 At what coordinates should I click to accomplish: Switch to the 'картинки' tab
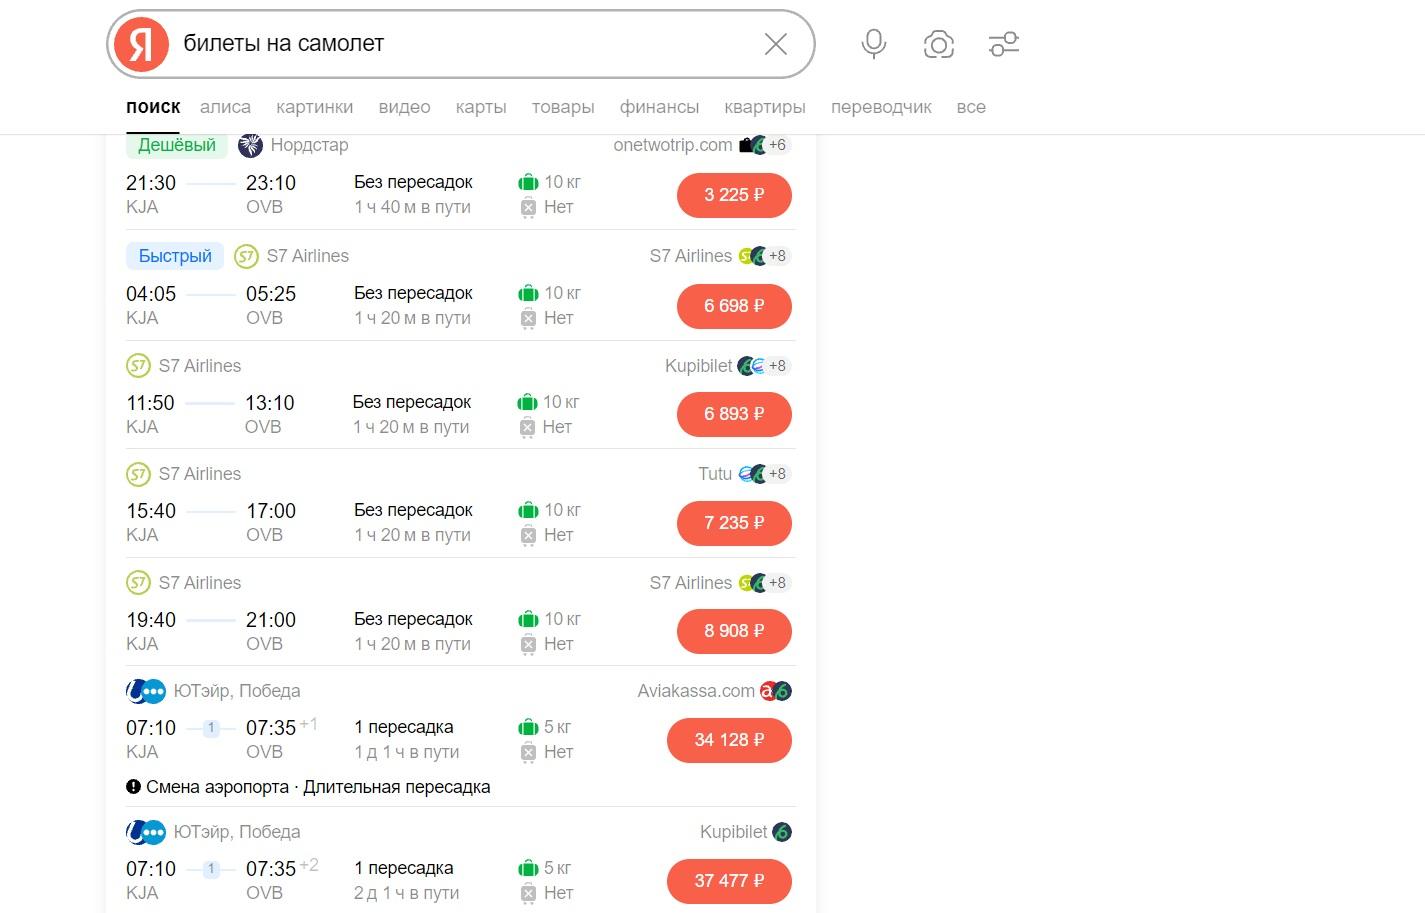[314, 107]
